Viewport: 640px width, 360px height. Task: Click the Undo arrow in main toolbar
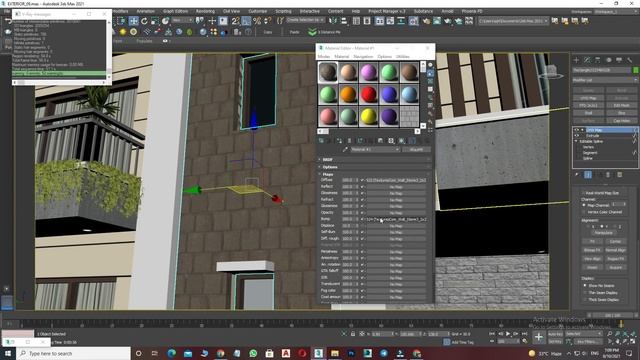click(8, 21)
